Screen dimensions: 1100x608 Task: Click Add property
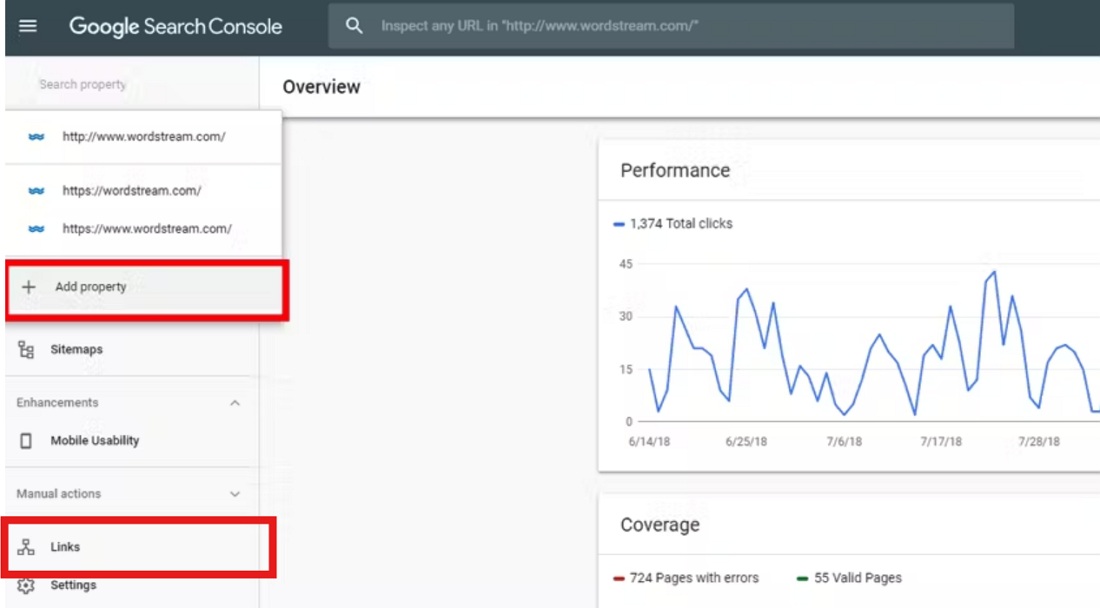pyautogui.click(x=146, y=290)
